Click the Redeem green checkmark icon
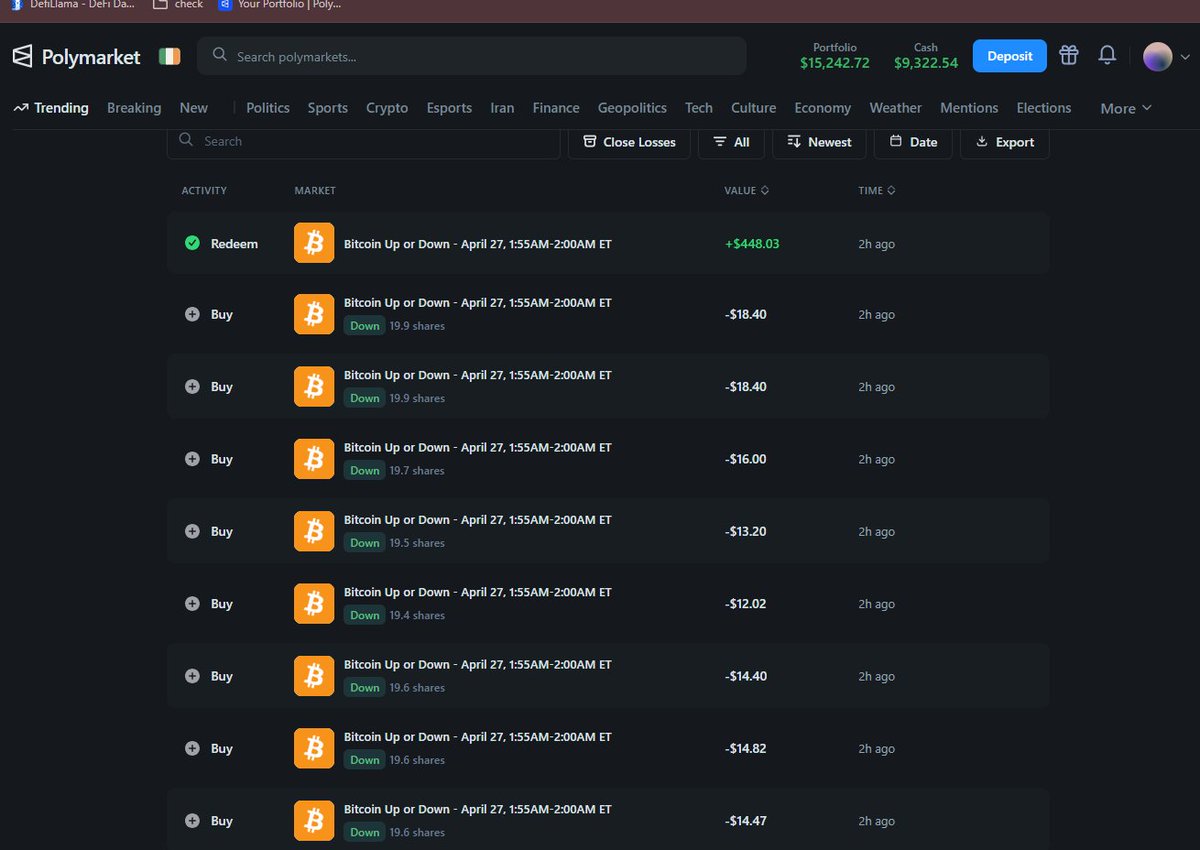 point(192,243)
